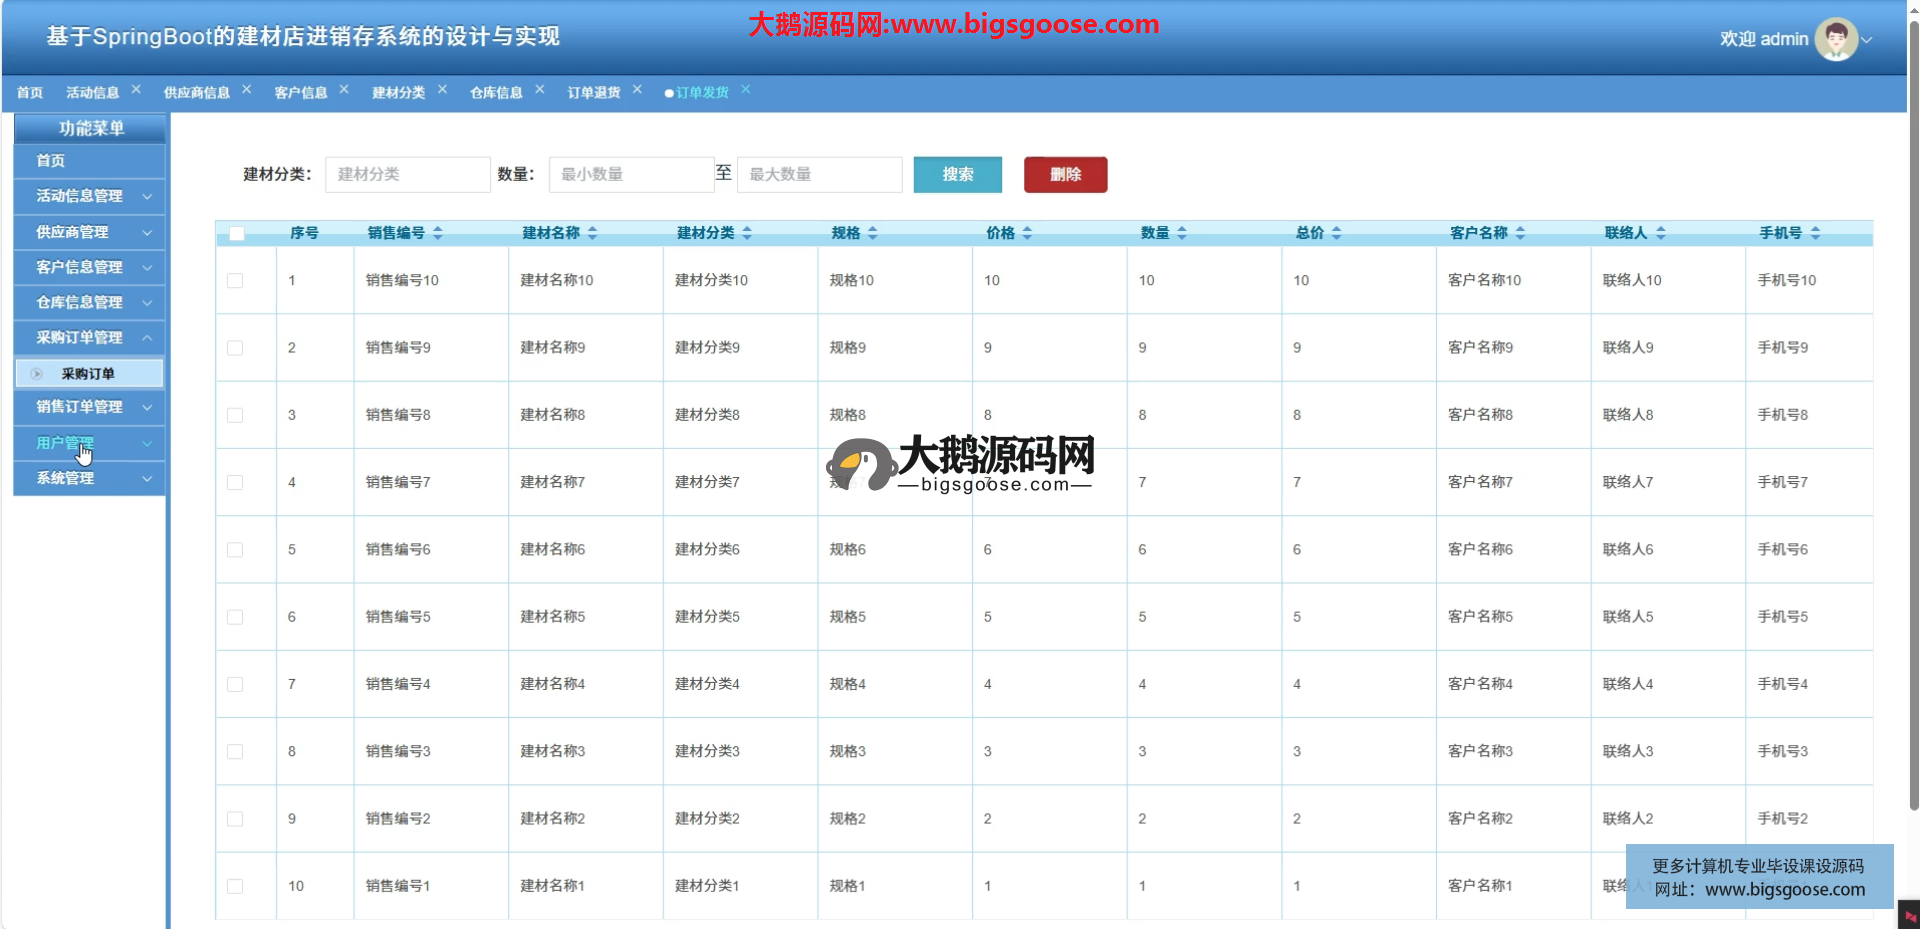Expand the 活动信息管理 menu
This screenshot has width=1920, height=929.
coord(147,197)
